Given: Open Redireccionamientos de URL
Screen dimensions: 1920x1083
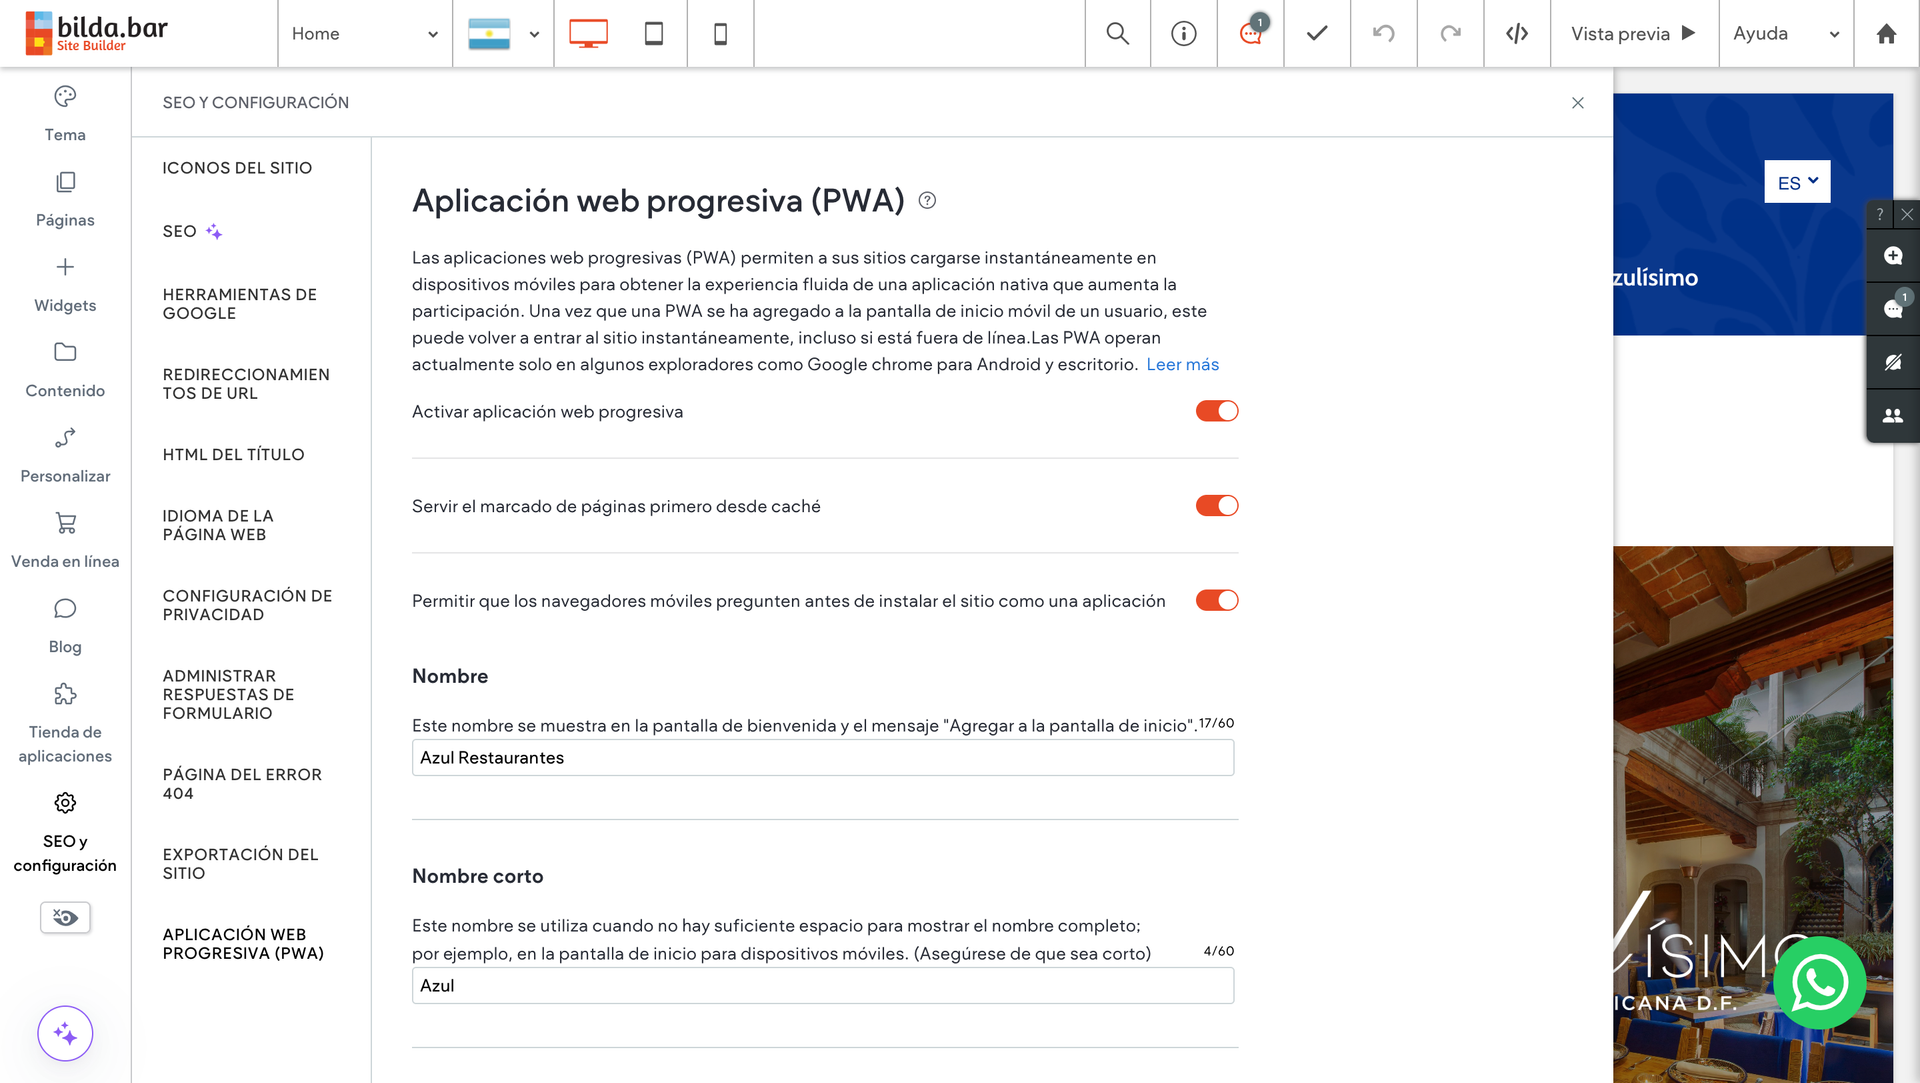Looking at the screenshot, I should click(x=246, y=384).
